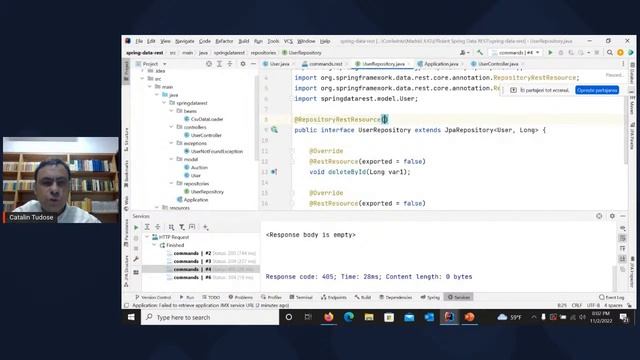Click the blue Opreste partajarea button

pos(597,90)
